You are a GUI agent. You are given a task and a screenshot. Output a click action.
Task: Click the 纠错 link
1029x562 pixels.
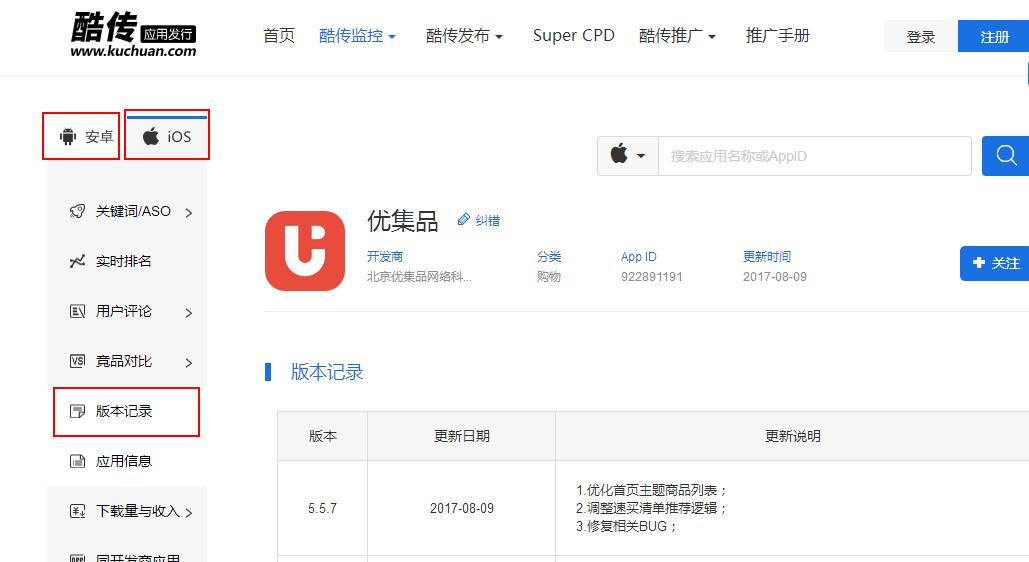[488, 221]
